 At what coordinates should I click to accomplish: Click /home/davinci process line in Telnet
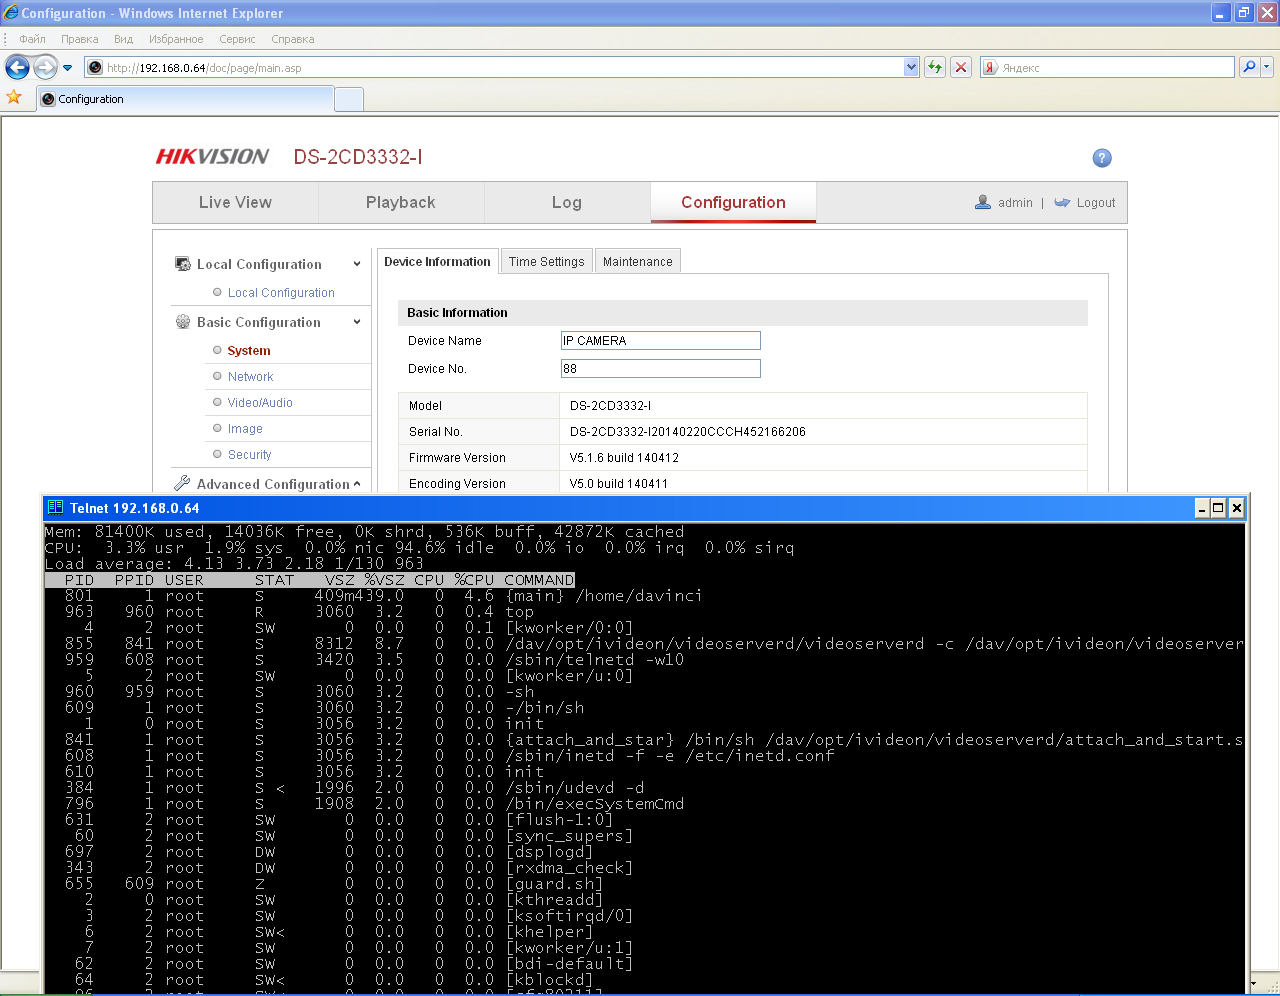[x=604, y=596]
